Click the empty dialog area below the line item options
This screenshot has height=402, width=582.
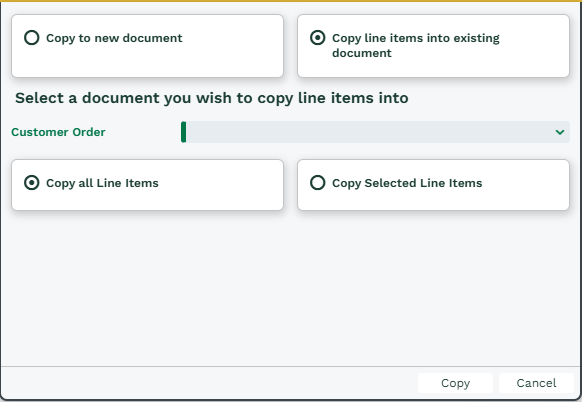(x=291, y=290)
